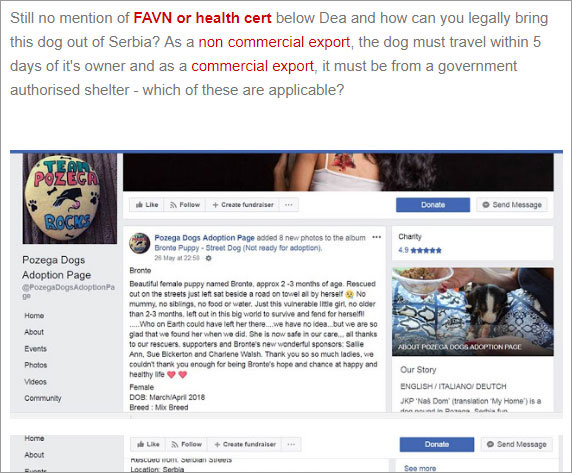Click Create fundraiser in the upper toolbar
Image resolution: width=572 pixels, height=473 pixels.
click(243, 205)
